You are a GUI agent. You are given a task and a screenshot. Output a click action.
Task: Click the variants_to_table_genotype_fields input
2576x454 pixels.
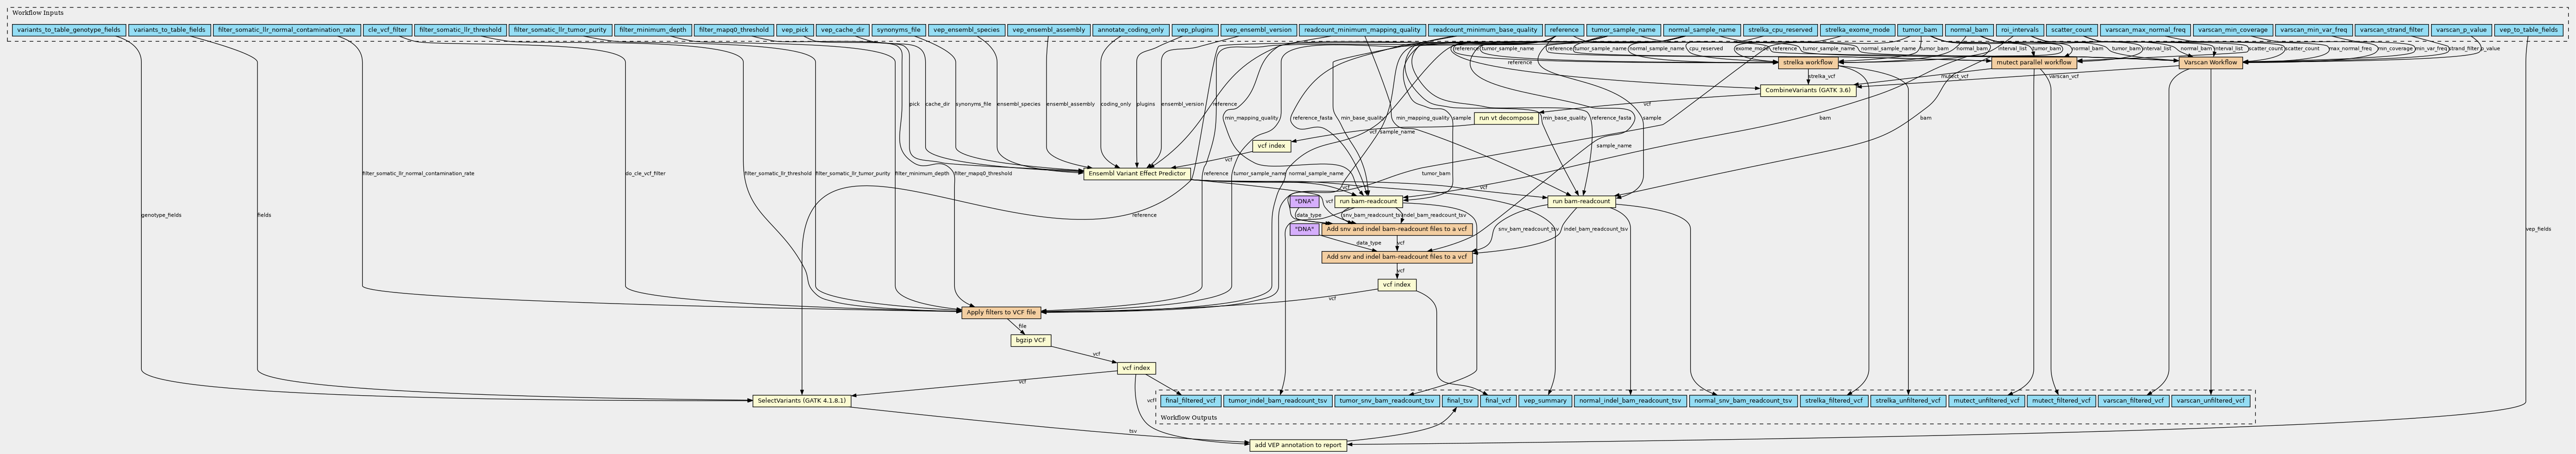coord(69,30)
